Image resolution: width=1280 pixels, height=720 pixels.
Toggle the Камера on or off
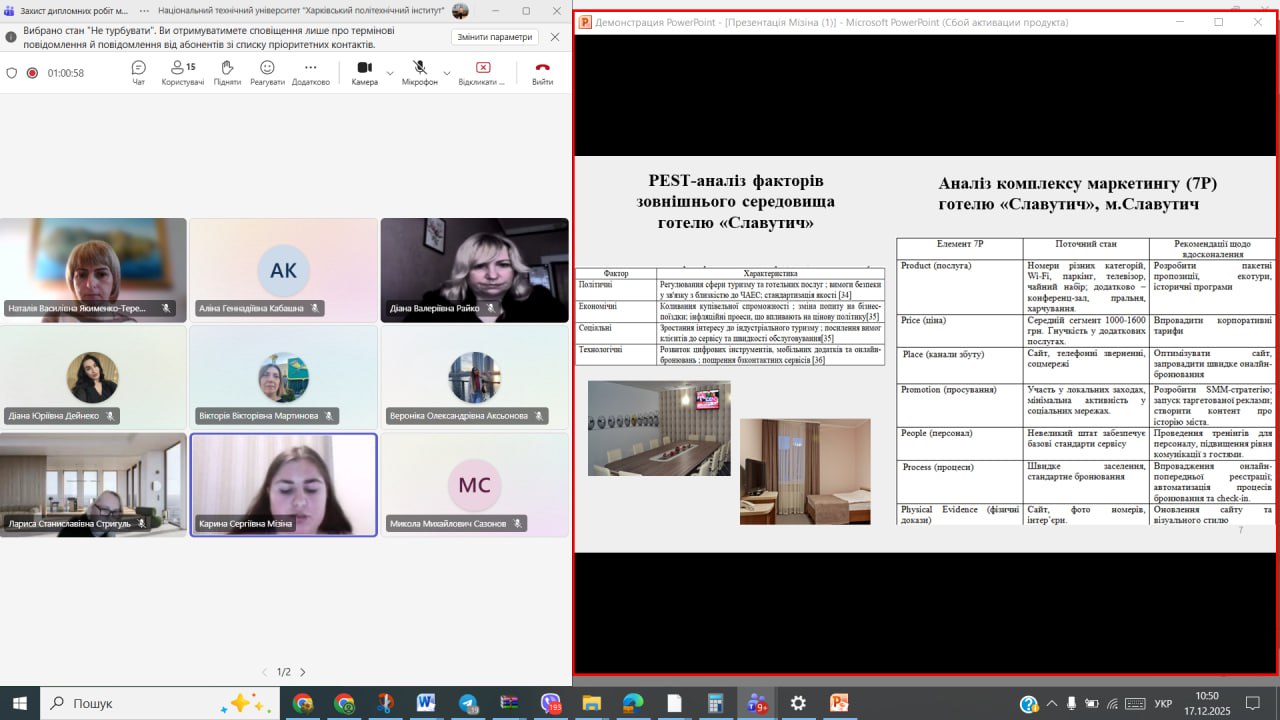(x=364, y=72)
